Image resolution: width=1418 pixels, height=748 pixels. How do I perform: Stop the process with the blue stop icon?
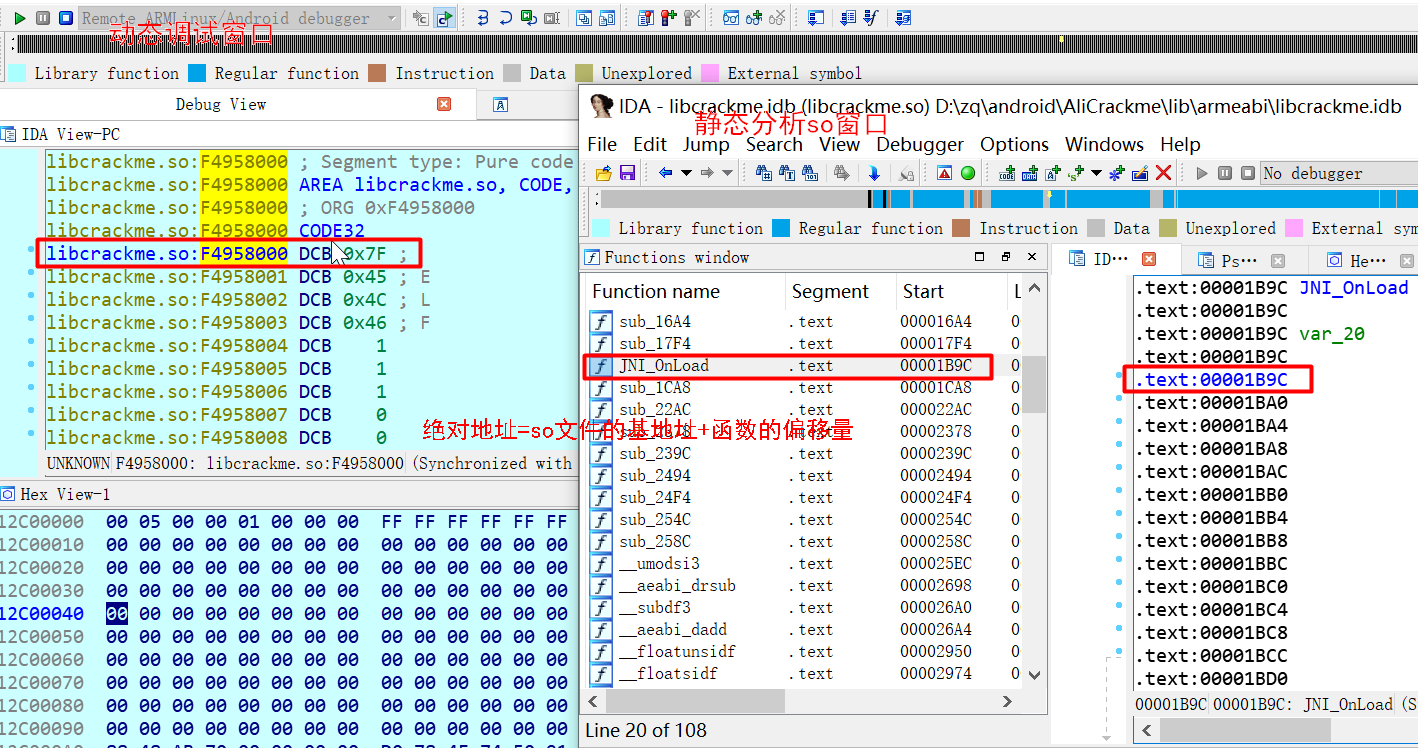65,18
